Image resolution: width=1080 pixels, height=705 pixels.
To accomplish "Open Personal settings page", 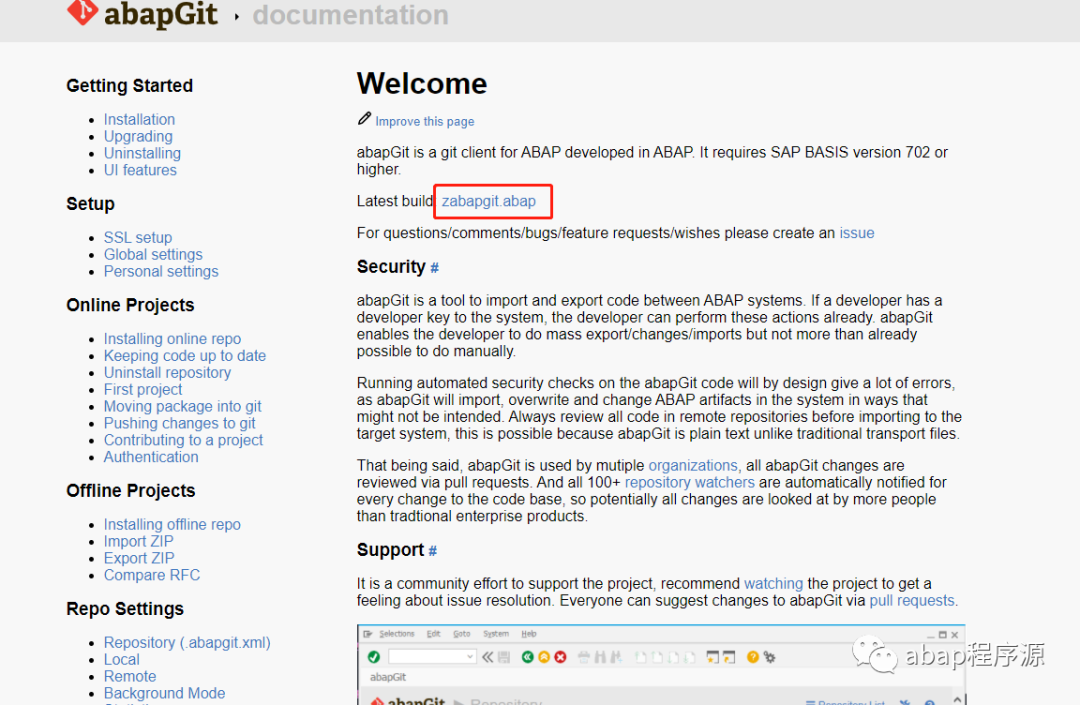I will (x=161, y=271).
